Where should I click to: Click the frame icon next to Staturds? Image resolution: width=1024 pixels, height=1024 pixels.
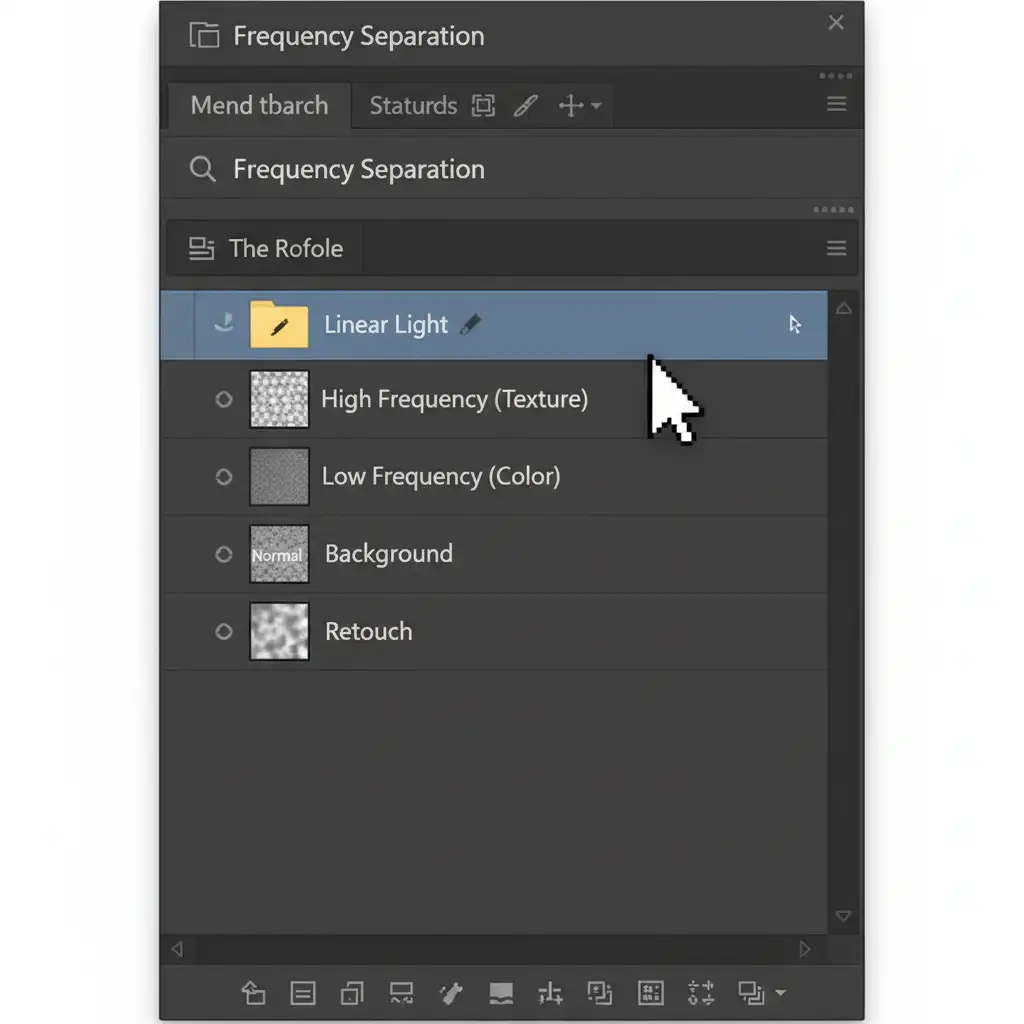[484, 106]
